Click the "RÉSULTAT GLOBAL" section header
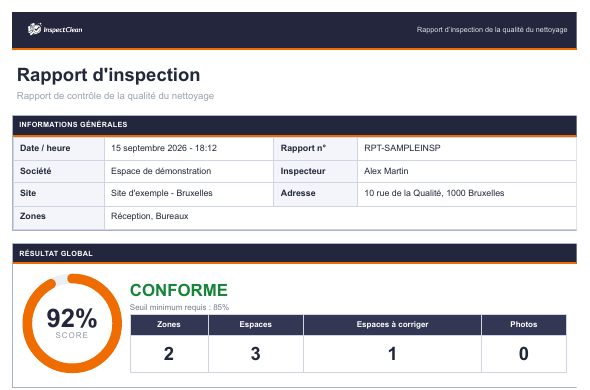This screenshot has height=390, width=590. click(294, 253)
